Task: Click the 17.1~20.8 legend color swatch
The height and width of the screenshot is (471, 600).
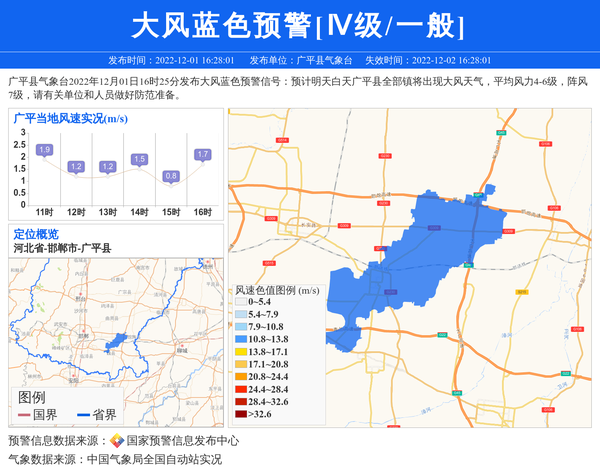Action: click(x=241, y=364)
